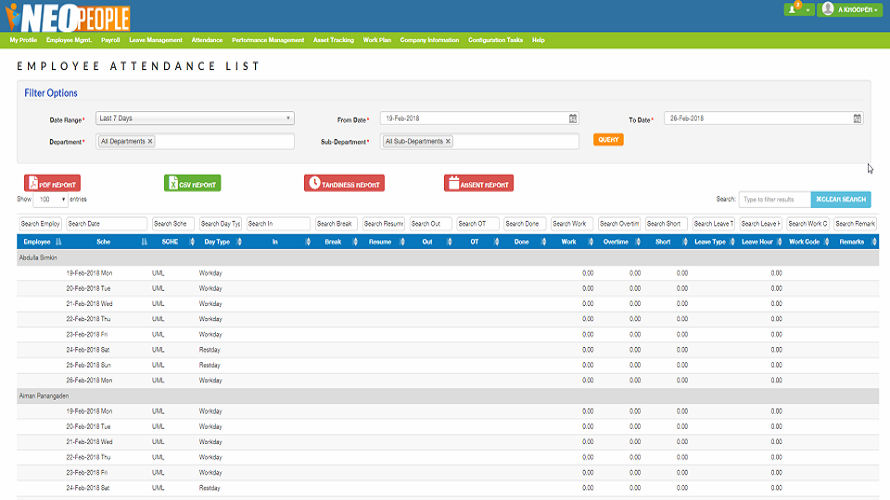Viewport: 890px width, 500px height.
Task: Open the Payroll menu
Action: [x=110, y=40]
